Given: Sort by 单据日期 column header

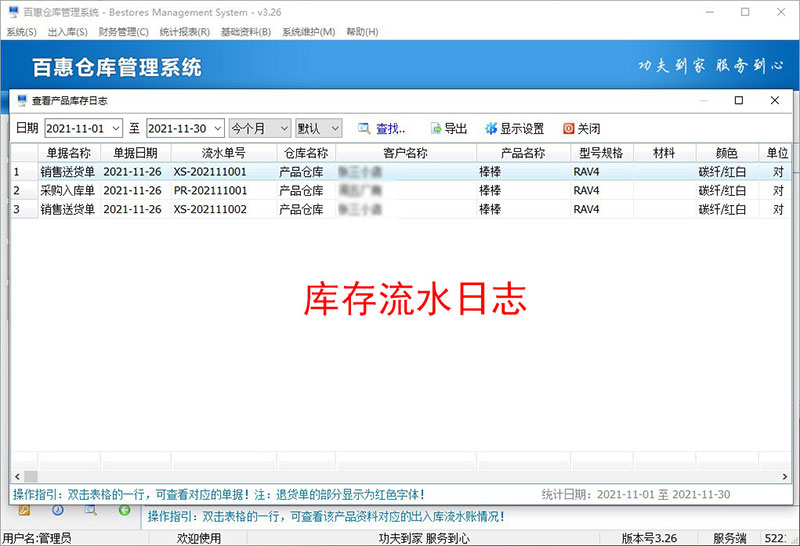Looking at the screenshot, I should 136,153.
